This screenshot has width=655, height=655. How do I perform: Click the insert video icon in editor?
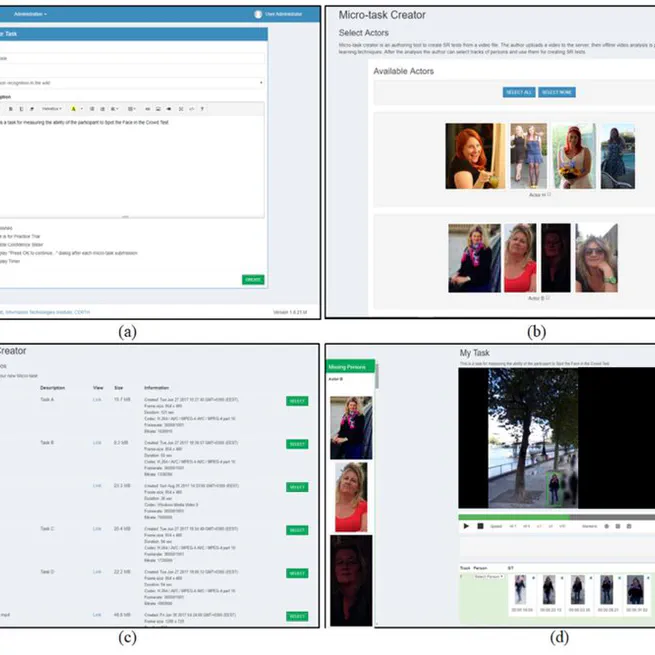coord(168,109)
